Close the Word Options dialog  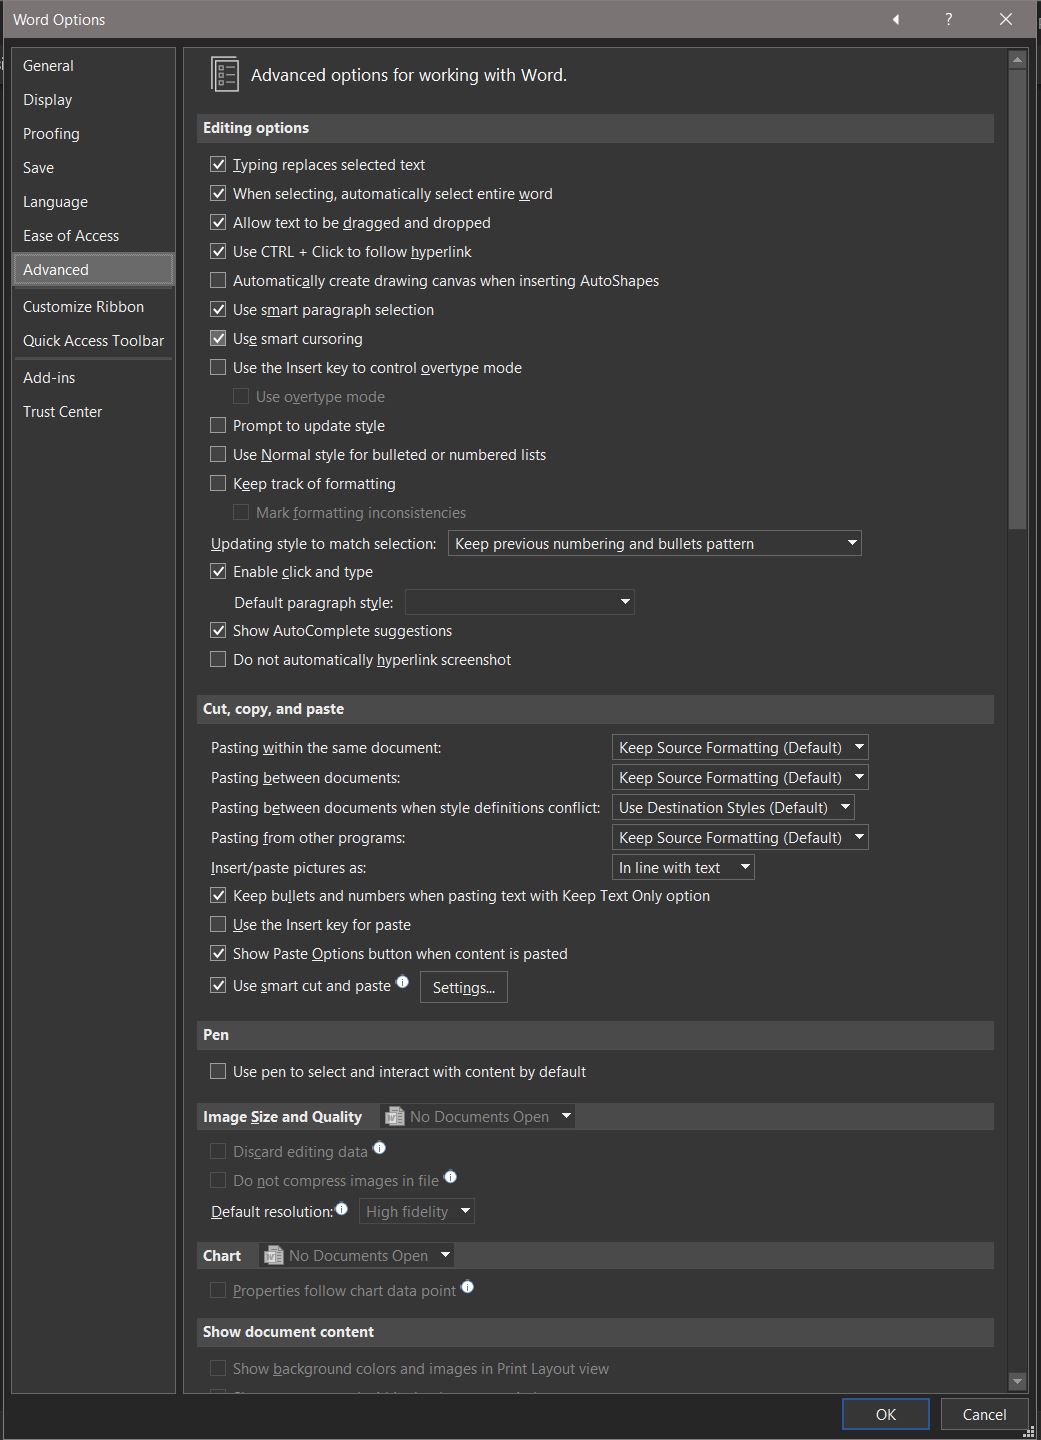tap(1006, 19)
